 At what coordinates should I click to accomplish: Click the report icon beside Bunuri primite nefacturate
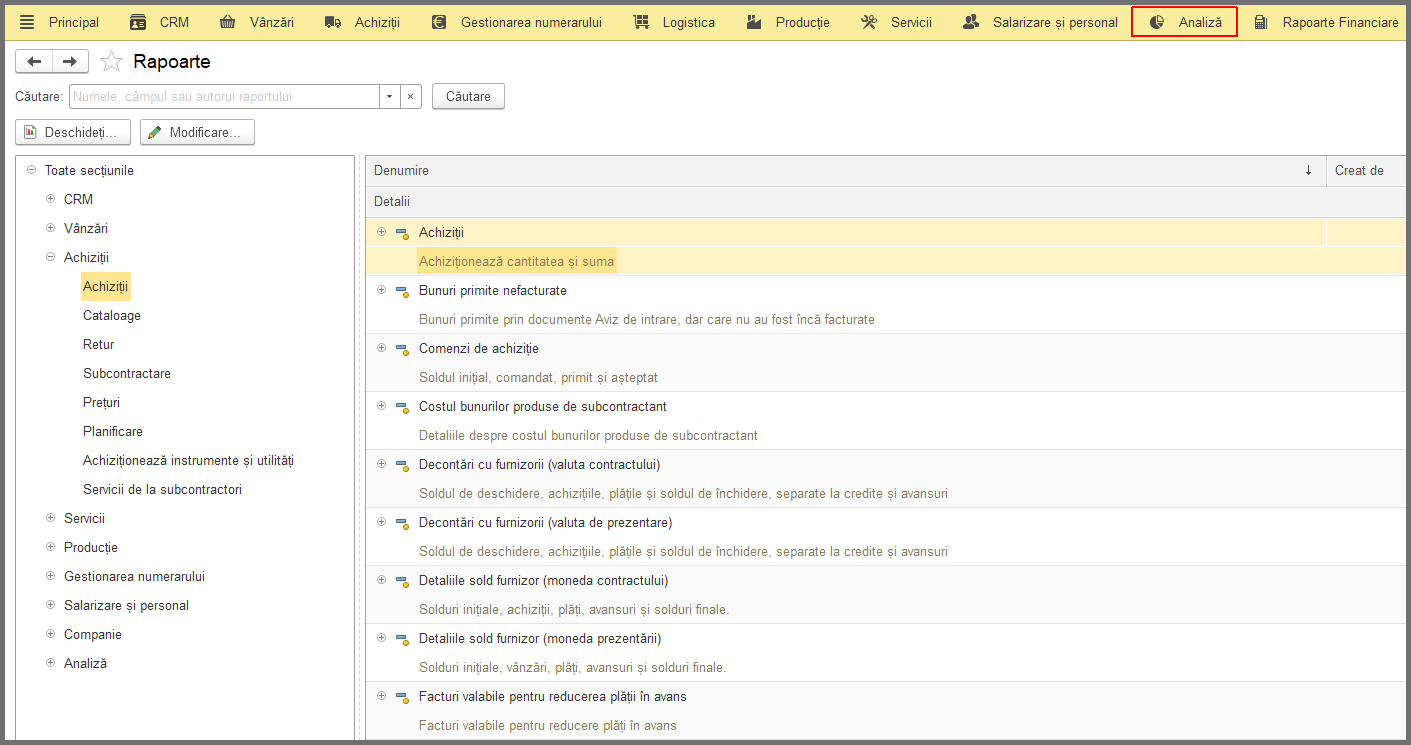[x=402, y=291]
